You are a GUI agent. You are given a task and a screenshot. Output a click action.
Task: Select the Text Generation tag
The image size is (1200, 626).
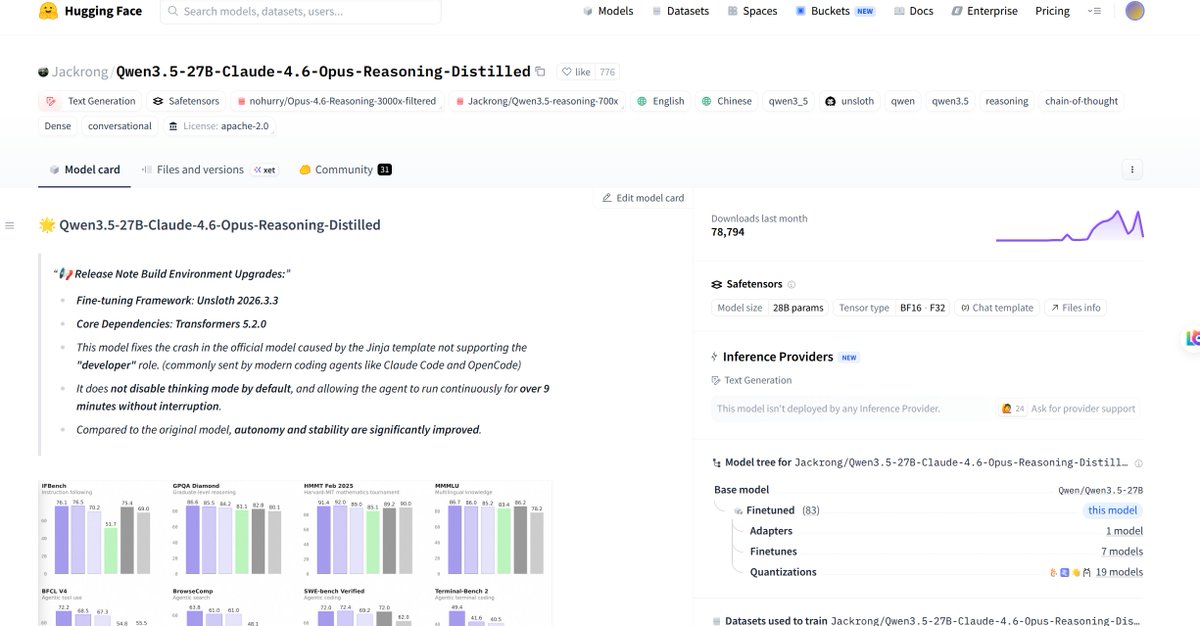point(91,101)
